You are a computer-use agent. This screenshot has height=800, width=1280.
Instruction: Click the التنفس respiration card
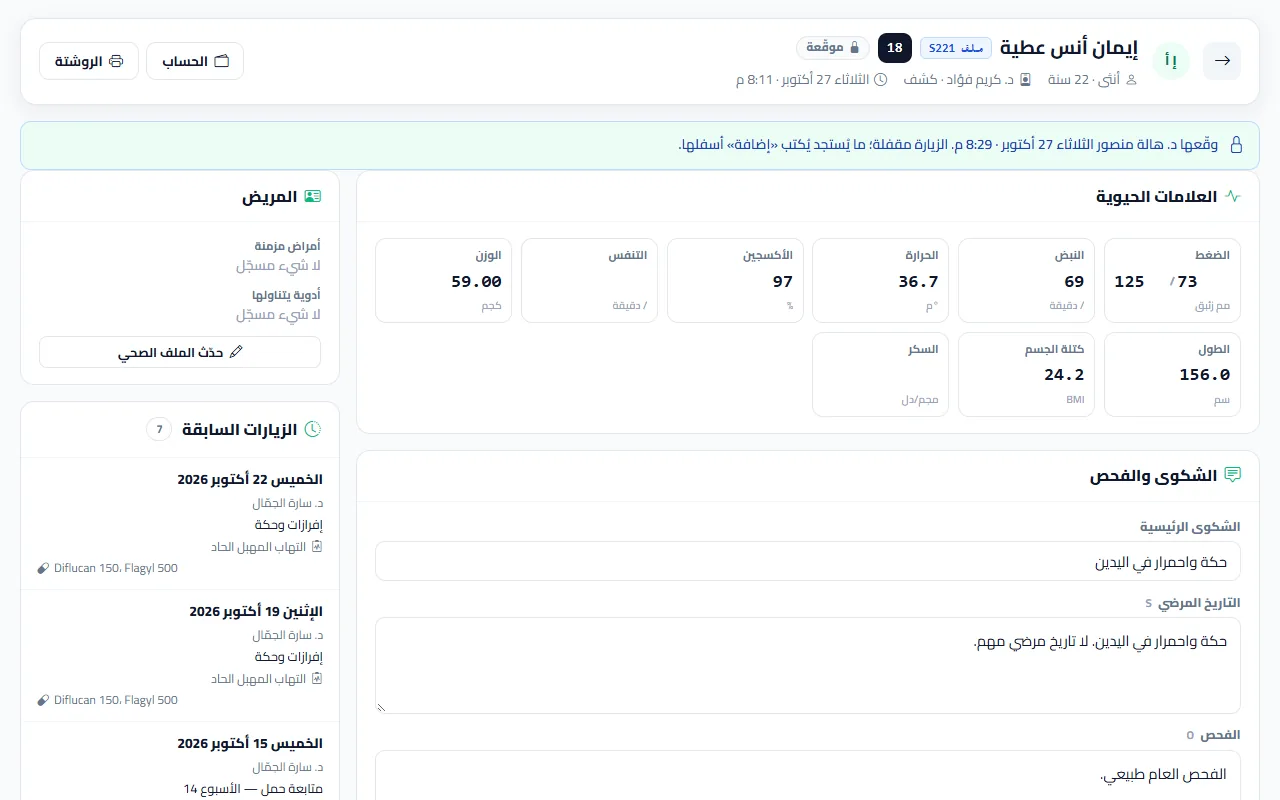[589, 281]
